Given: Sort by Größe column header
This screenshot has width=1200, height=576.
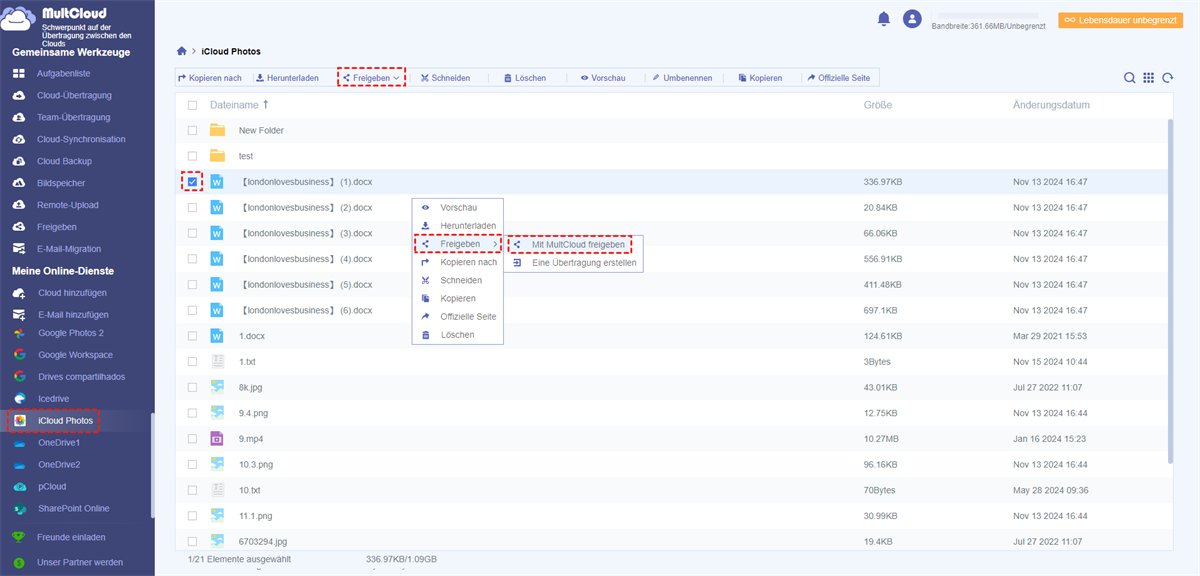Looking at the screenshot, I should pos(878,105).
